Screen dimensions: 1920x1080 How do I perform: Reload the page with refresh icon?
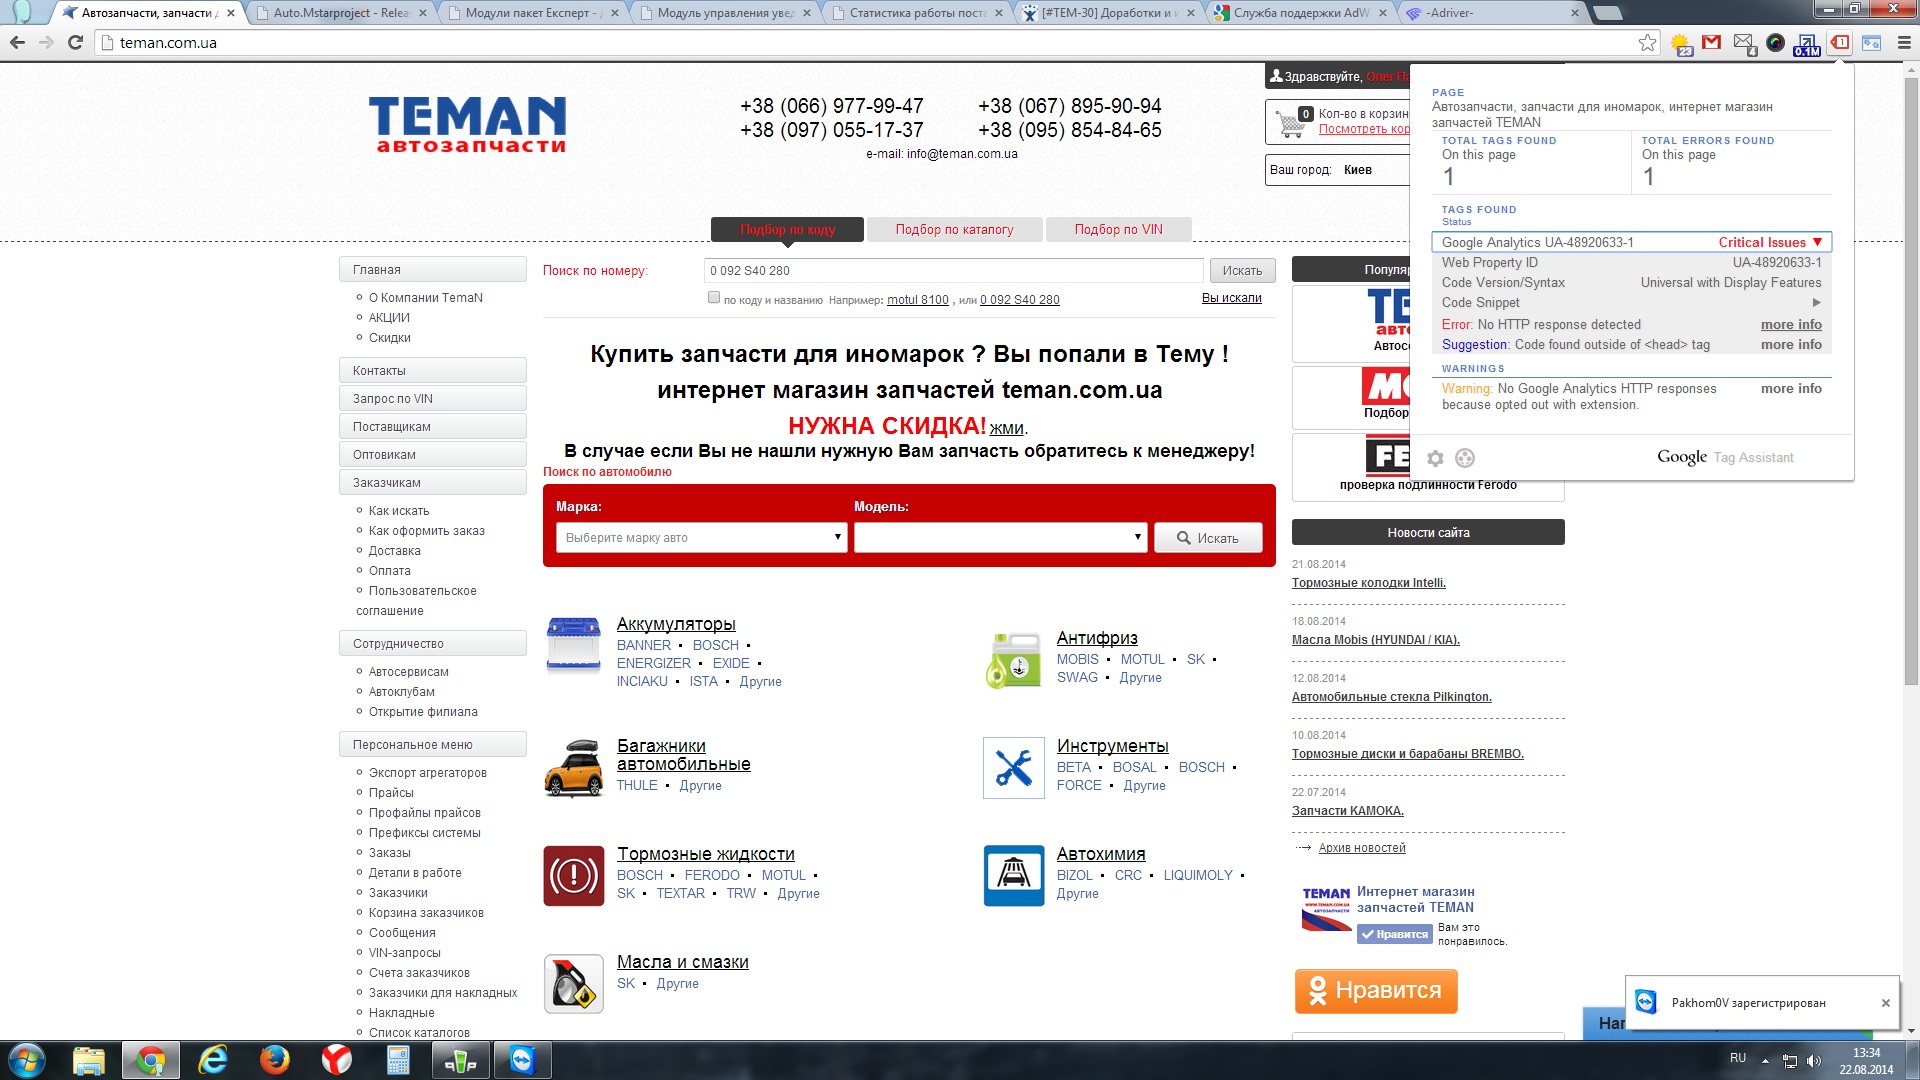(75, 43)
